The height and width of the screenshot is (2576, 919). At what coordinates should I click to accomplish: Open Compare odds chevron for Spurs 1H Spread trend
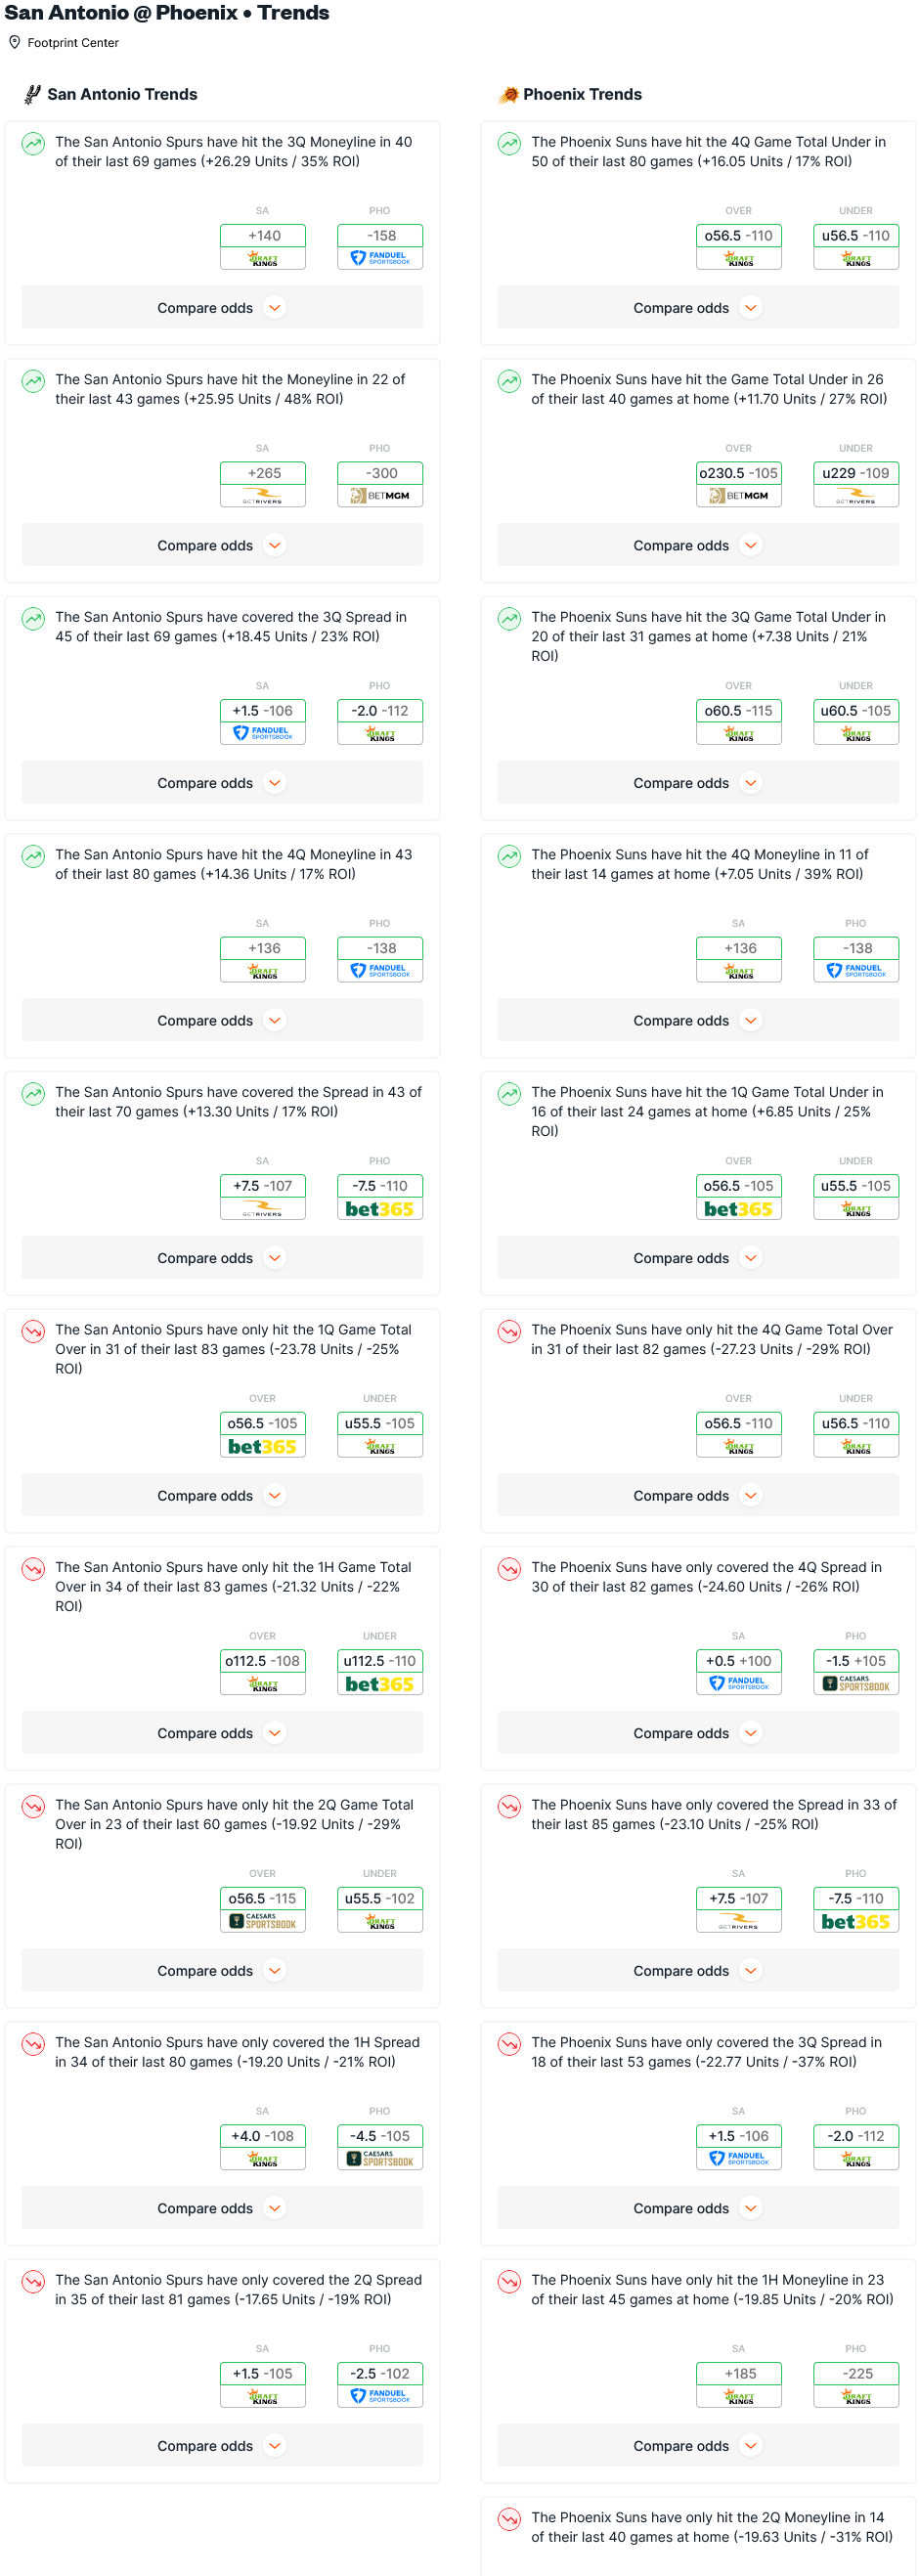tap(275, 2207)
